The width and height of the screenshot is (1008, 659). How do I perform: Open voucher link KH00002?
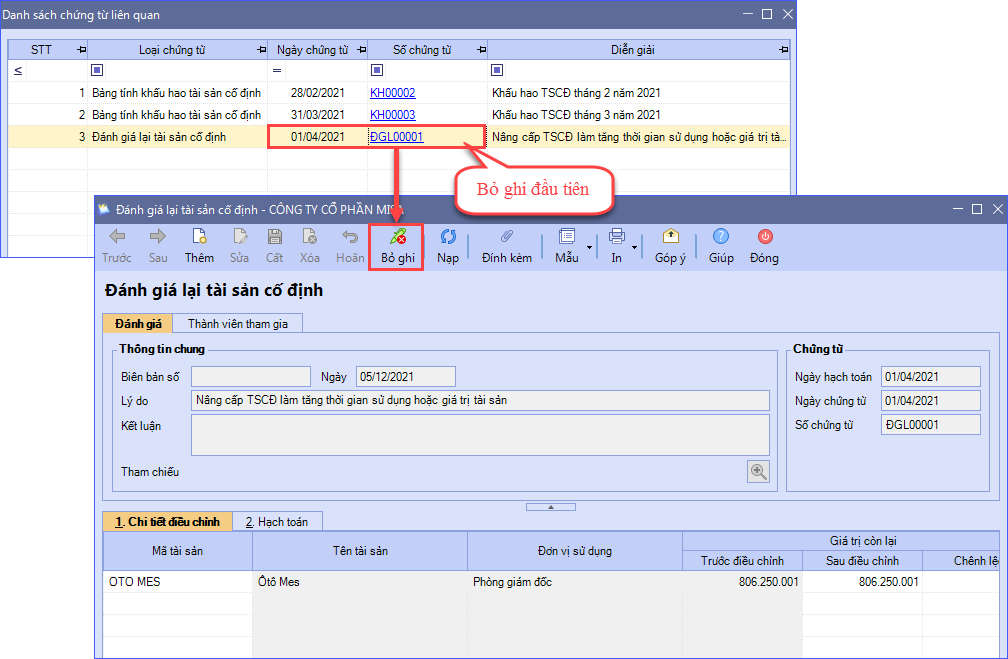pyautogui.click(x=392, y=93)
